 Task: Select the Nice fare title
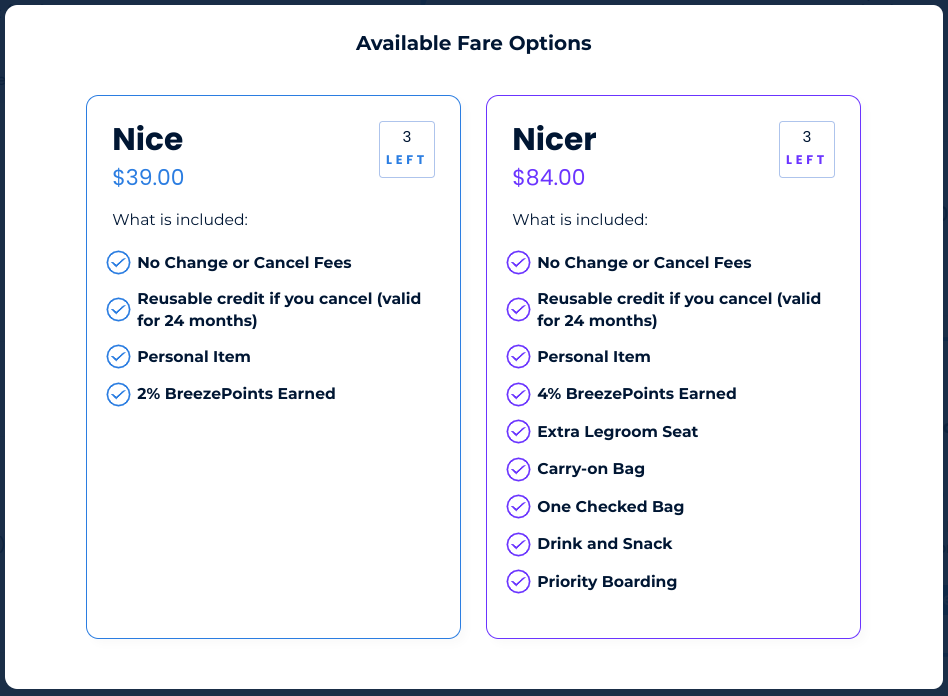click(x=148, y=139)
